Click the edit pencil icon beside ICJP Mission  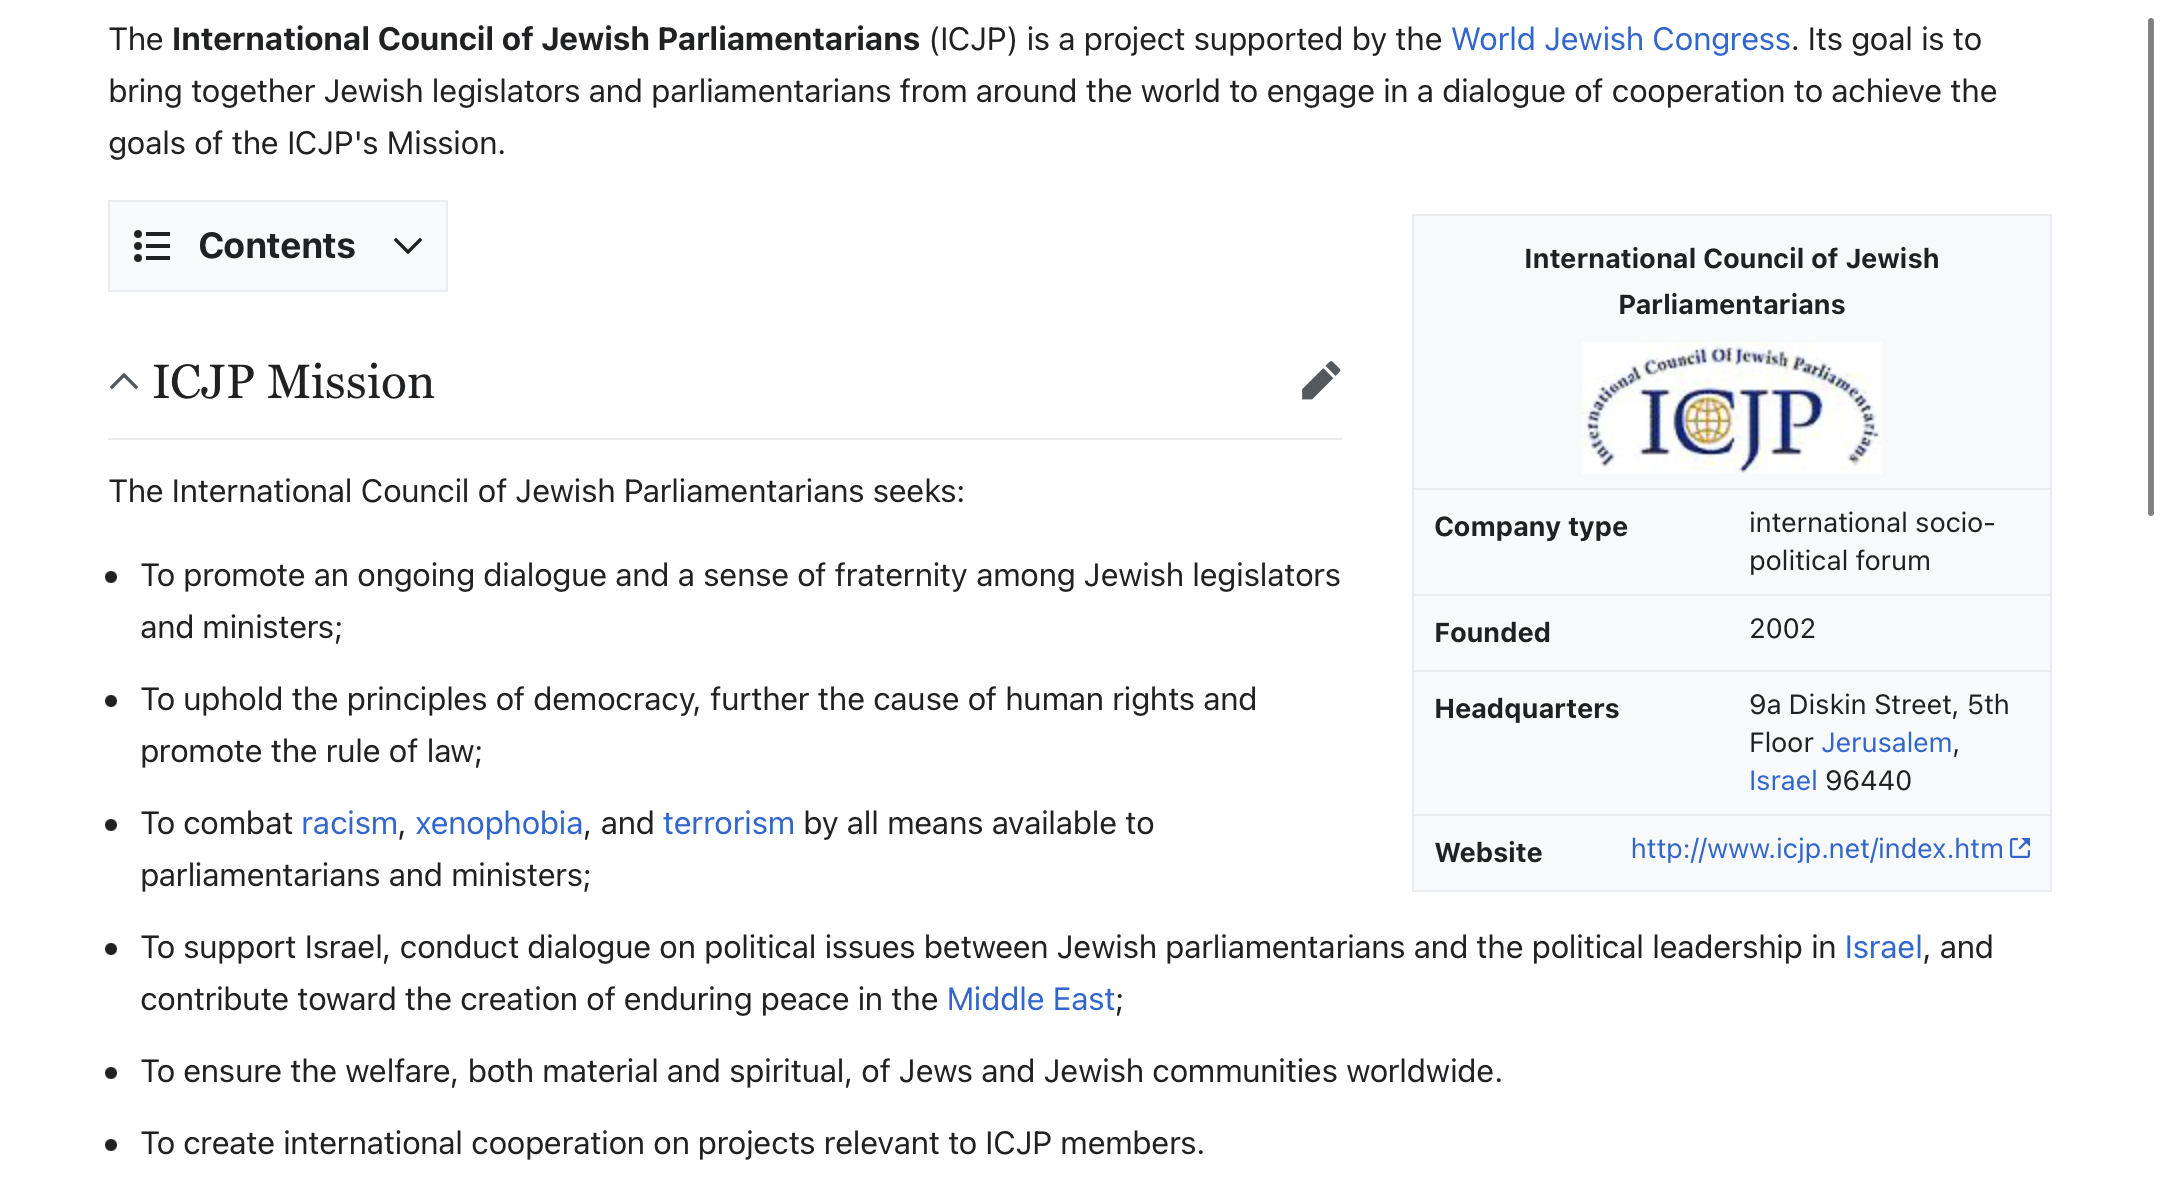pyautogui.click(x=1320, y=381)
